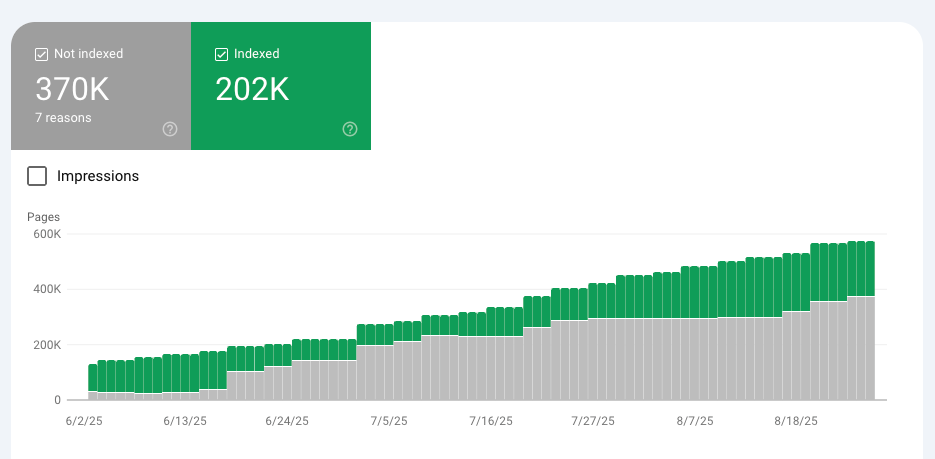Image resolution: width=935 pixels, height=459 pixels.
Task: Click the 6/13/25 date axis label
Action: [185, 421]
